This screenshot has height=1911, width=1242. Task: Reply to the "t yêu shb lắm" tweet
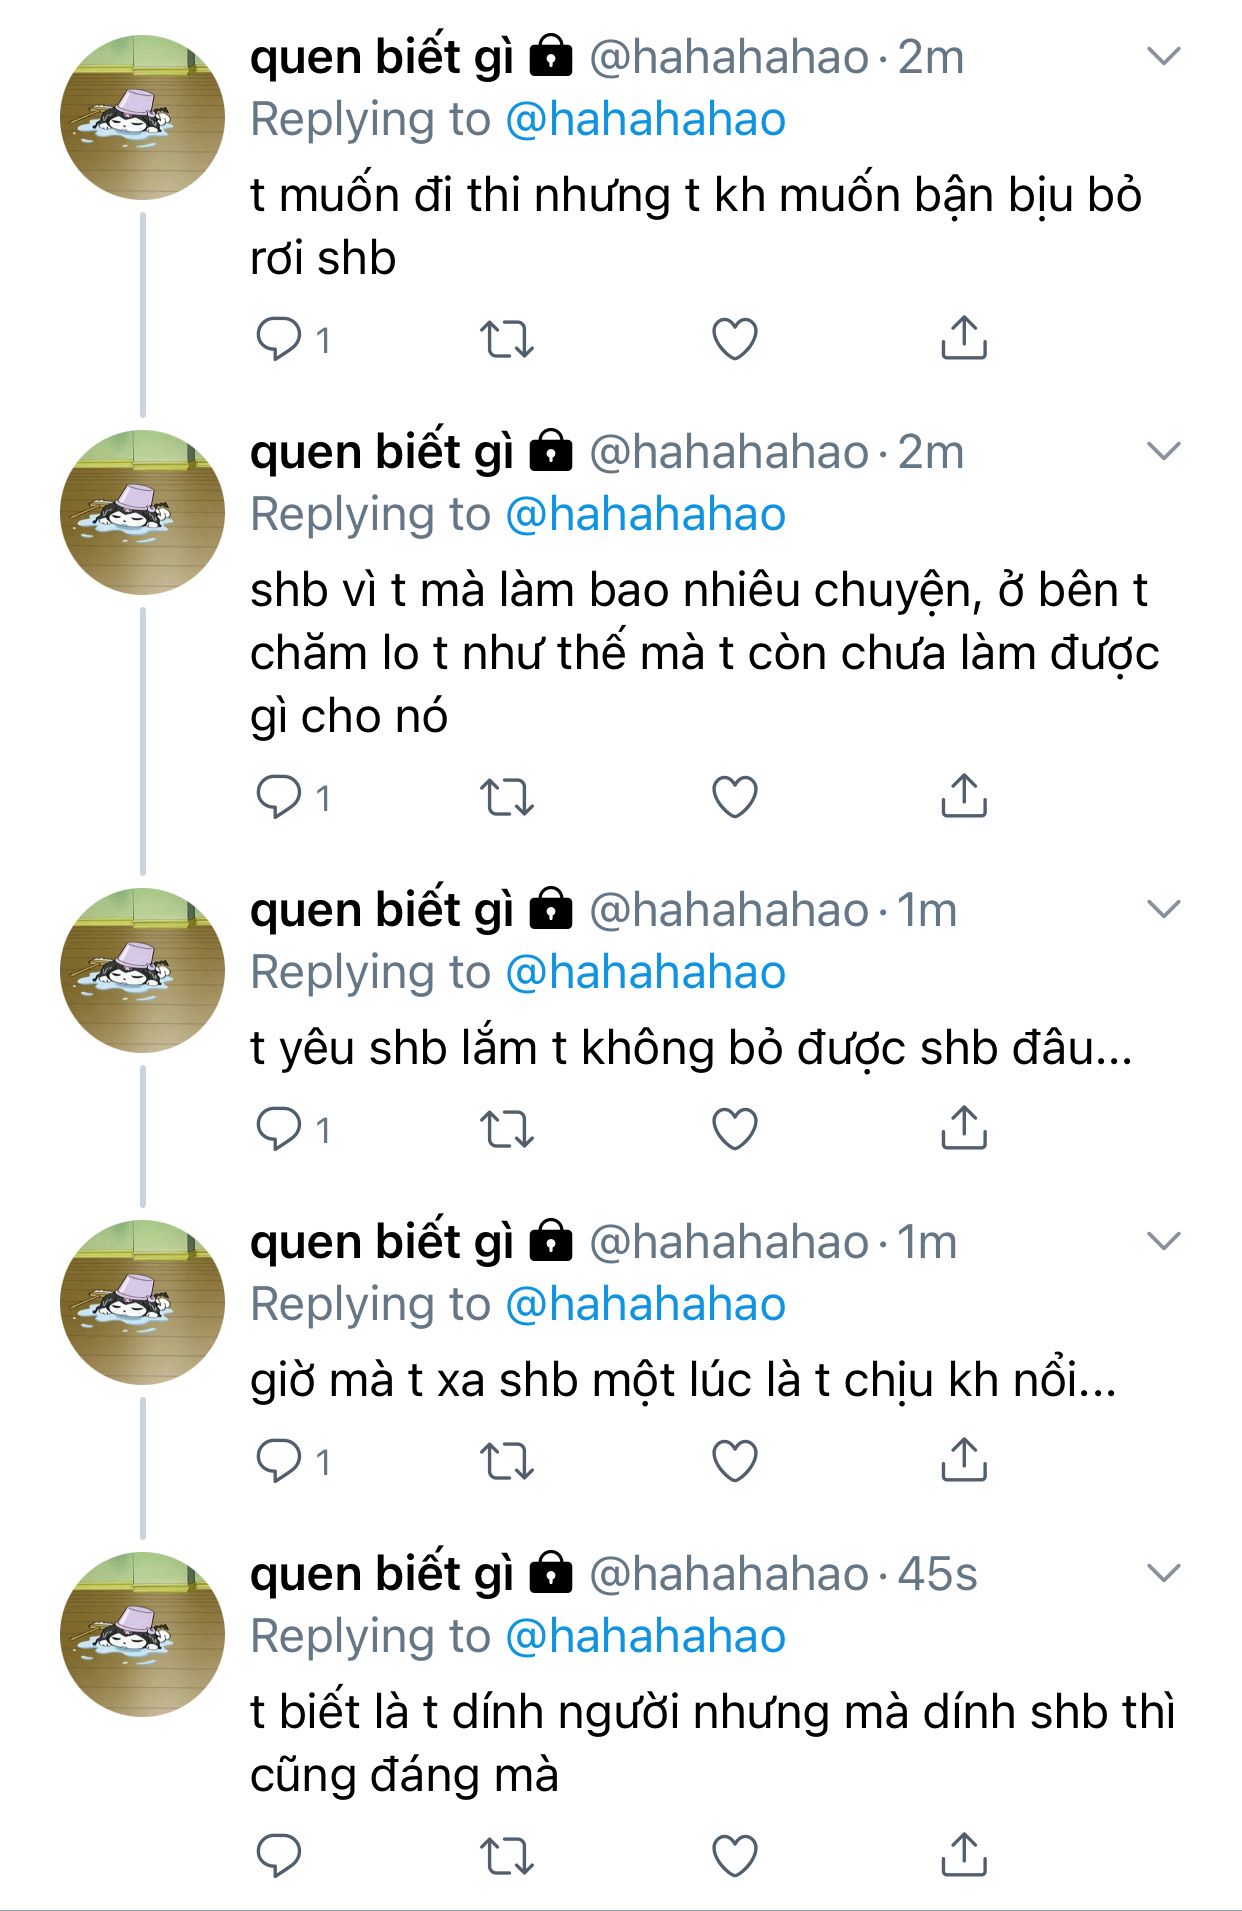coord(279,1129)
